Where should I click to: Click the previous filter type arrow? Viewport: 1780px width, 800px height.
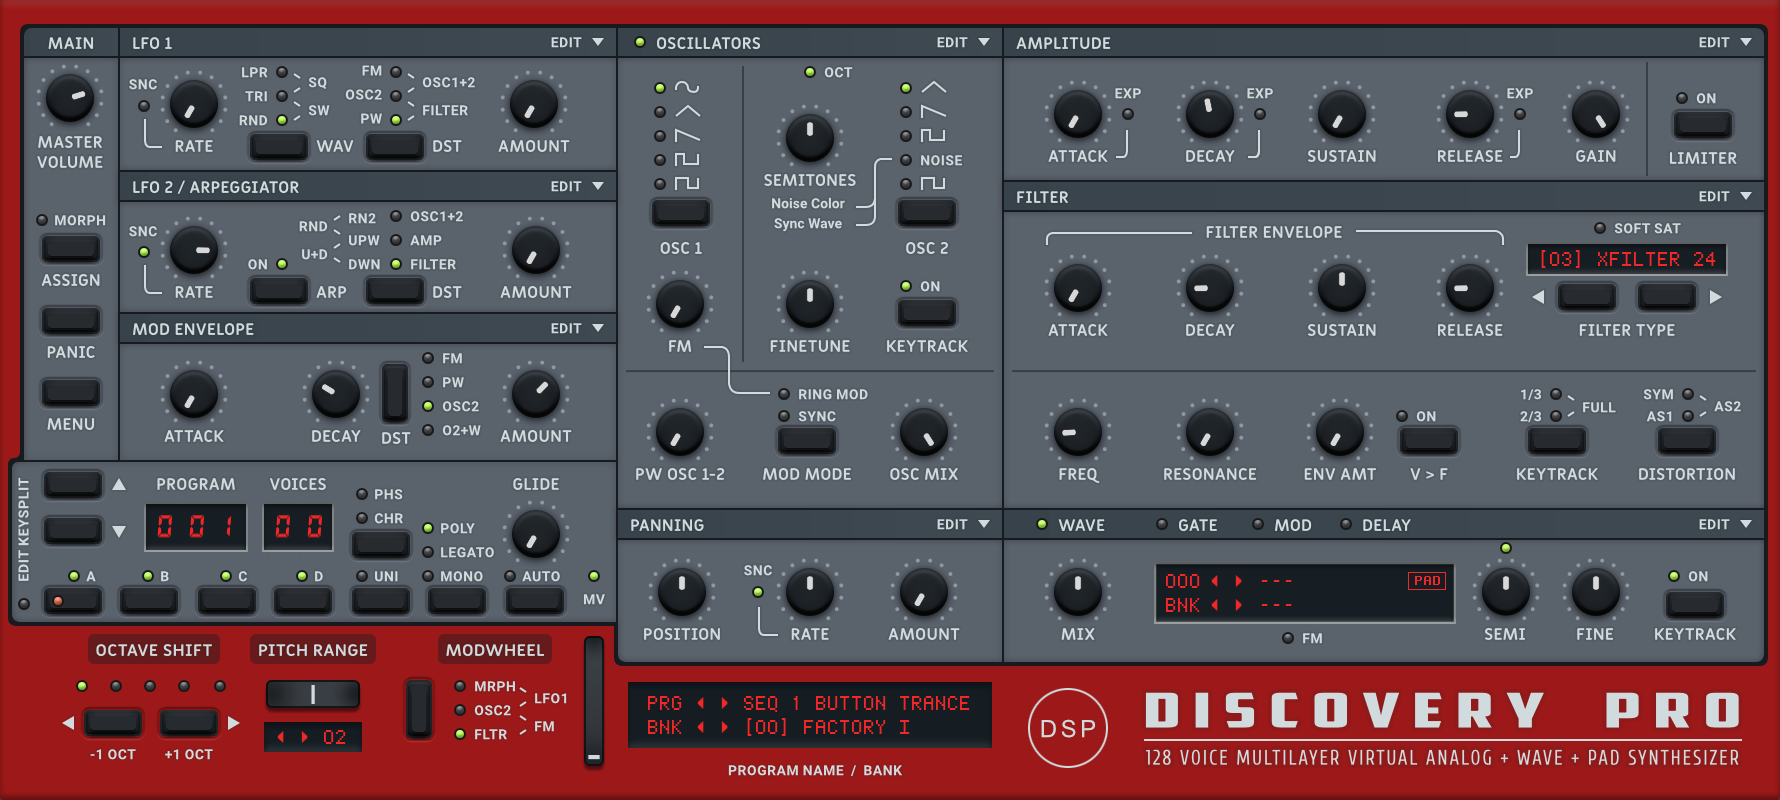tap(1538, 297)
